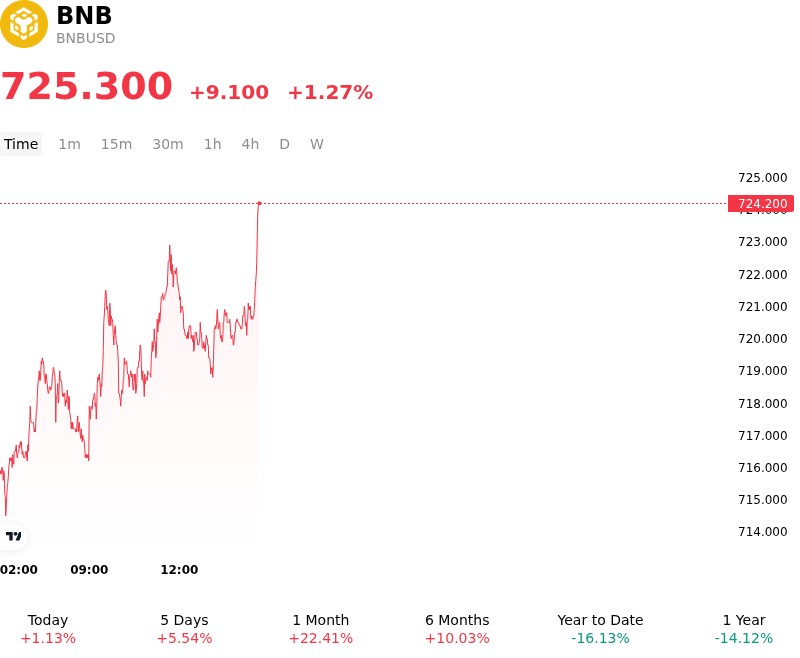The width and height of the screenshot is (800, 658).
Task: Click the BNB coin logo icon
Action: pyautogui.click(x=23, y=24)
